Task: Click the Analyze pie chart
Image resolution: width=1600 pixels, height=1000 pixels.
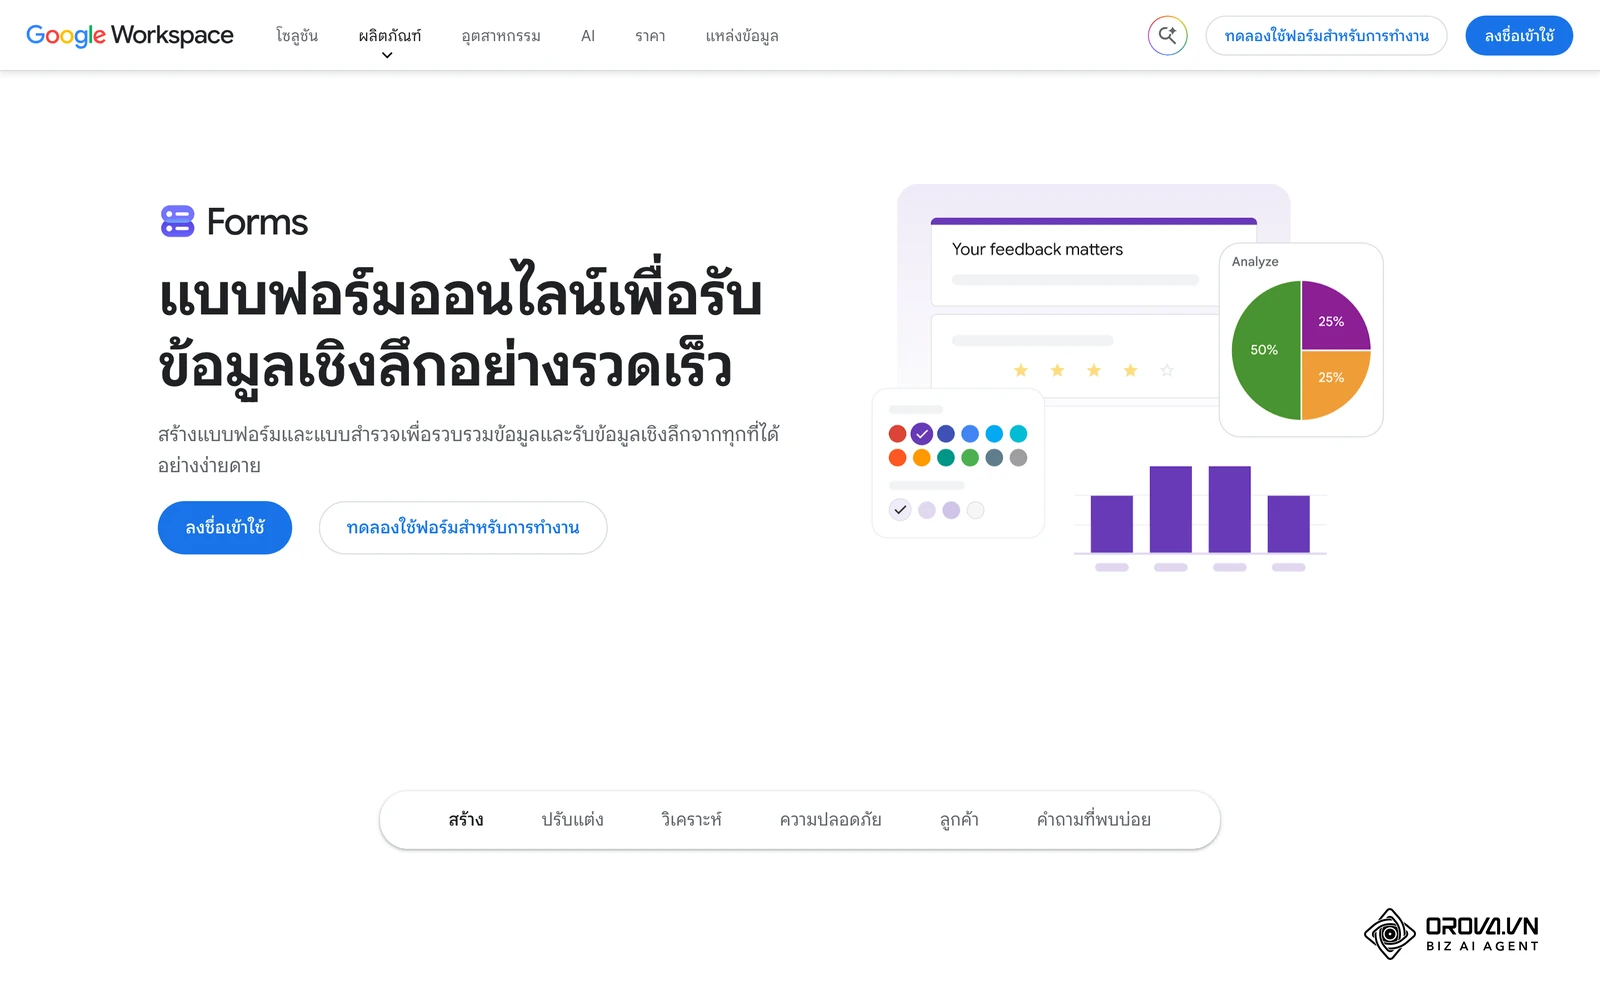Action: point(1301,350)
